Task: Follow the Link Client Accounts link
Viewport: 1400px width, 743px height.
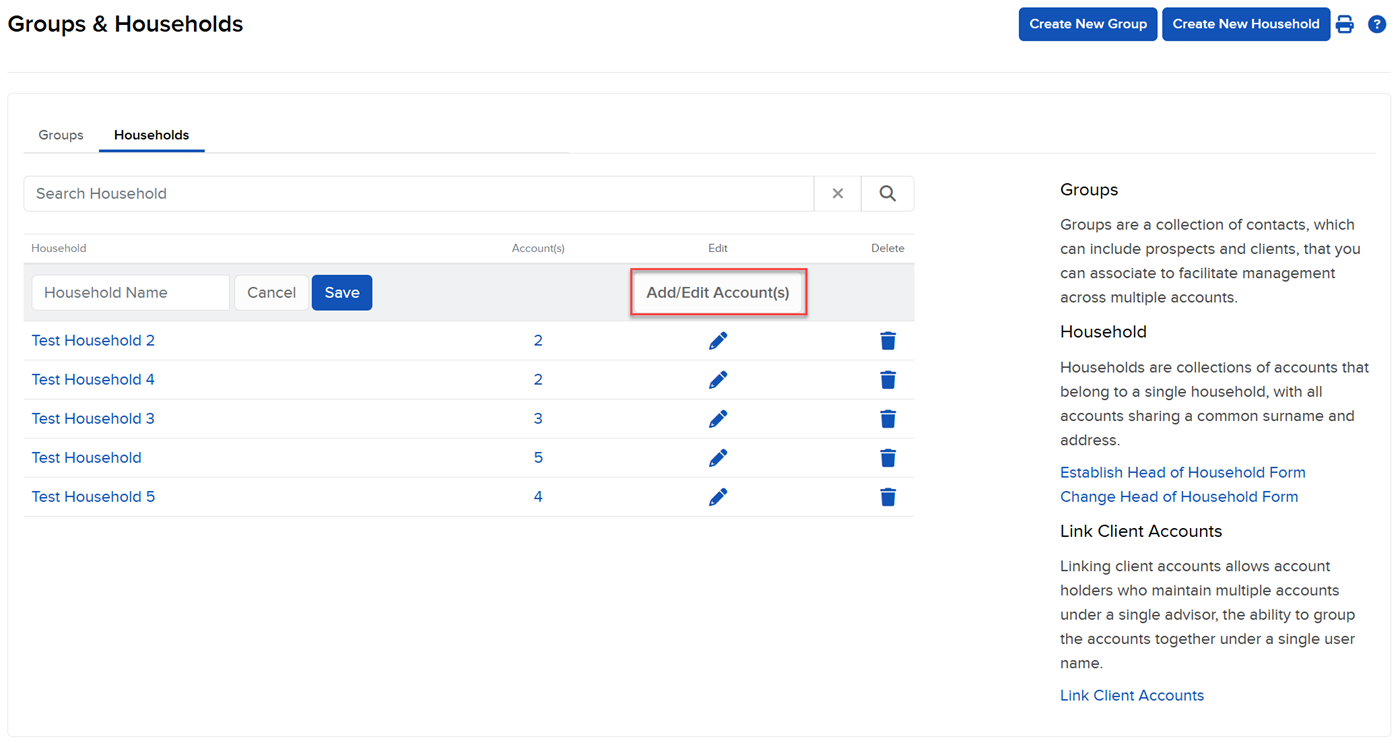Action: pos(1132,696)
